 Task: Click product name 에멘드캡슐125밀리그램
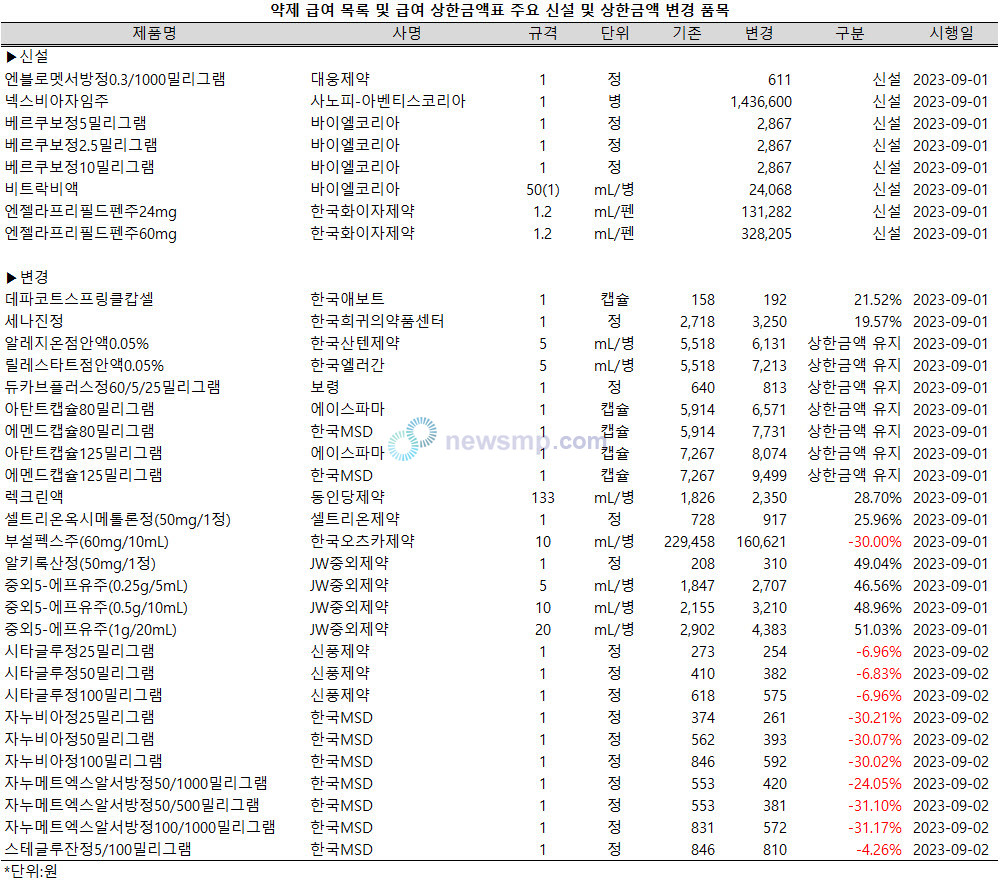coord(84,476)
